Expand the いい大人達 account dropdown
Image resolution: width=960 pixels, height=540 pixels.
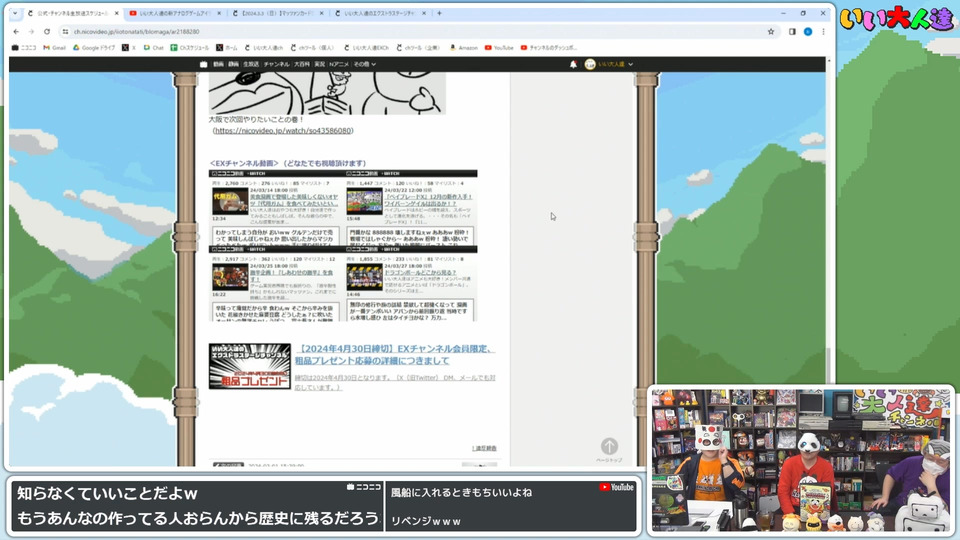point(609,64)
